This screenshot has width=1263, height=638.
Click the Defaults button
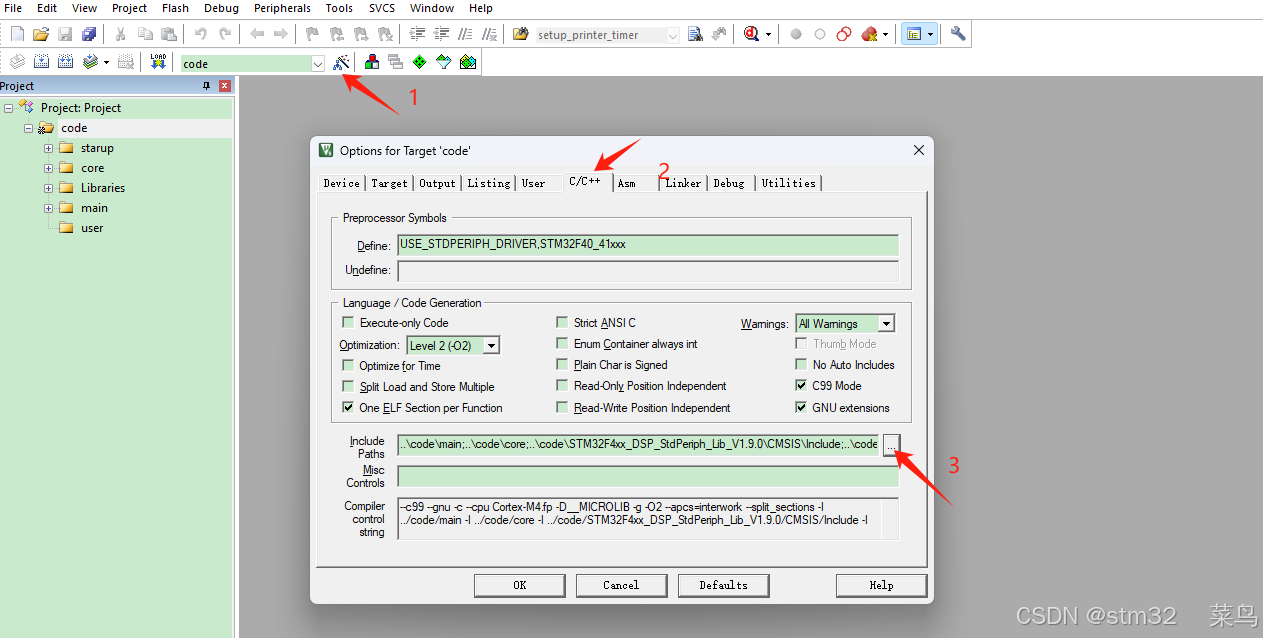(x=723, y=585)
